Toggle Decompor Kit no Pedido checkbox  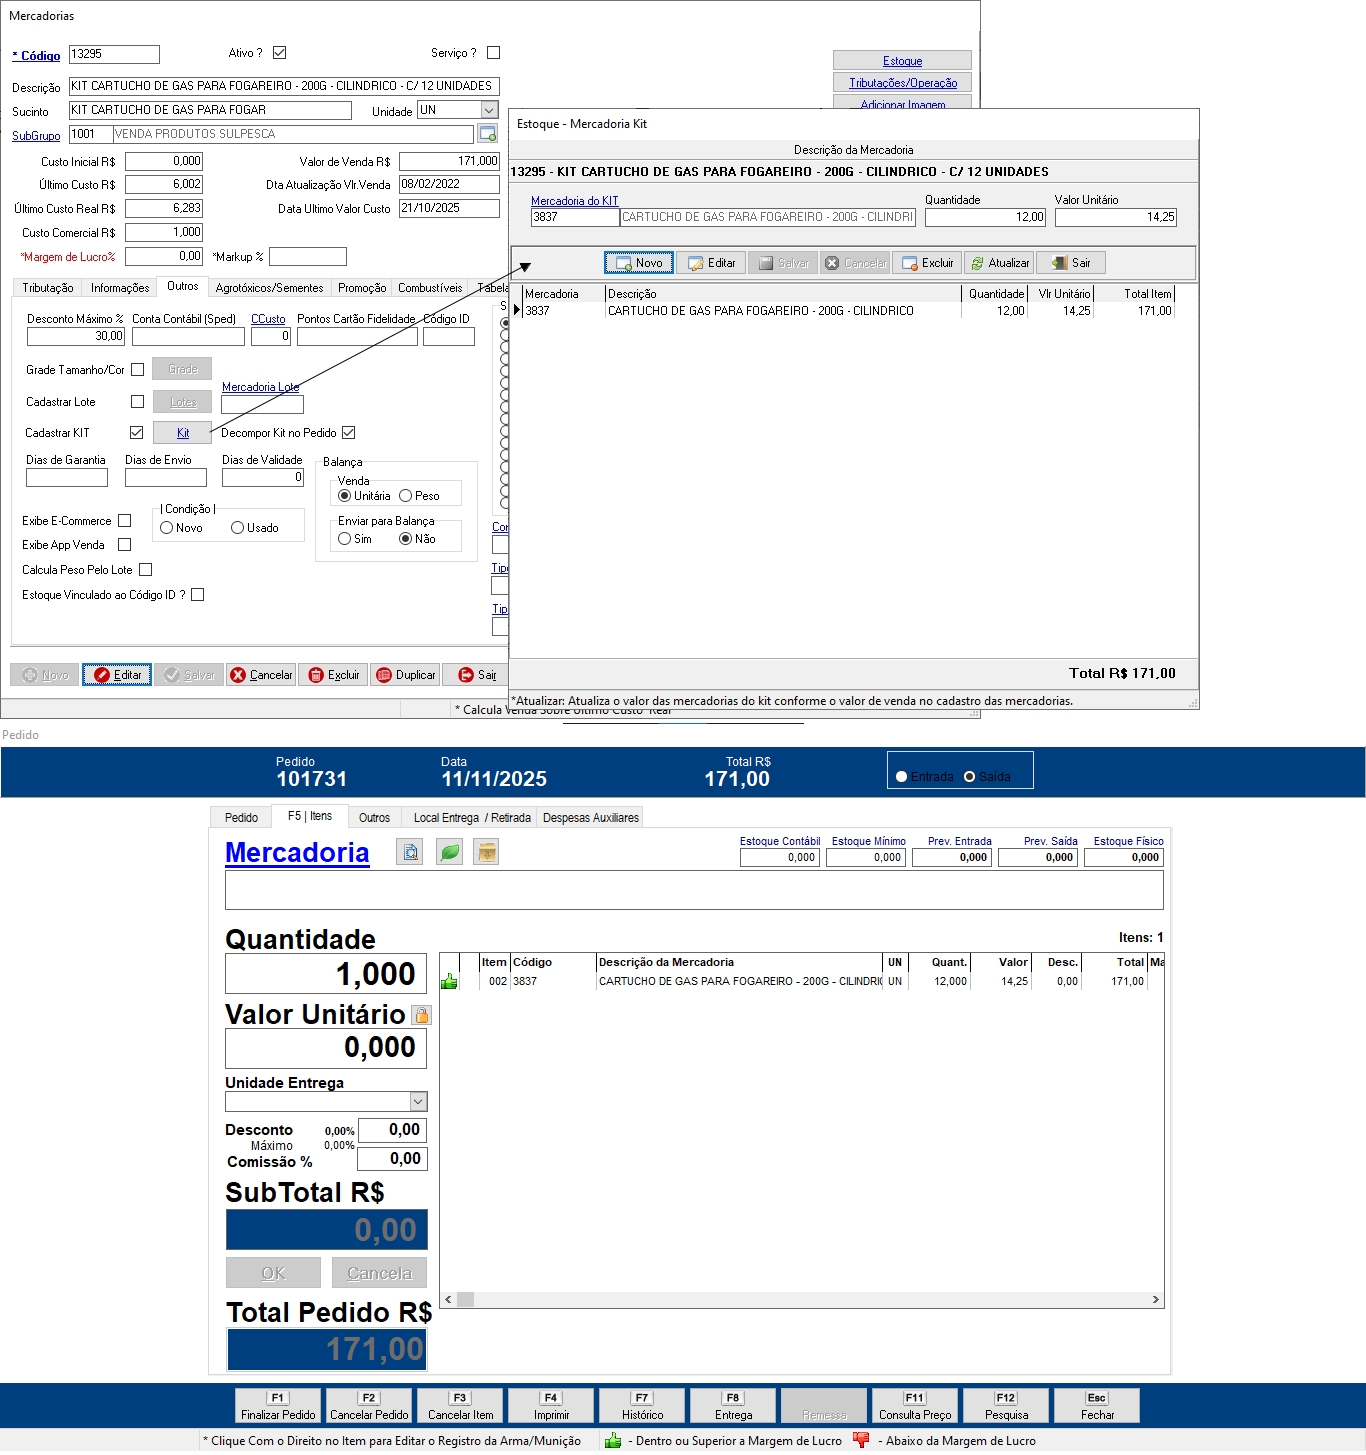[349, 433]
